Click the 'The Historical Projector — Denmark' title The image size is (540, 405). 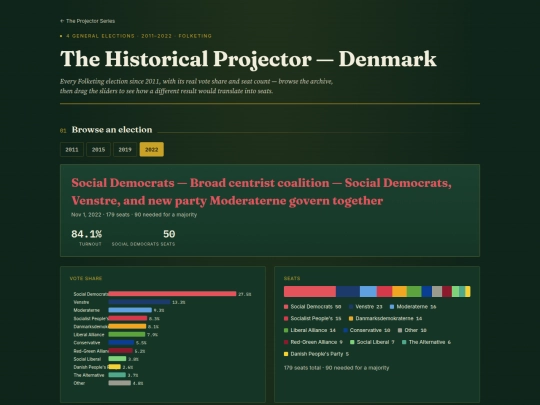click(248, 59)
